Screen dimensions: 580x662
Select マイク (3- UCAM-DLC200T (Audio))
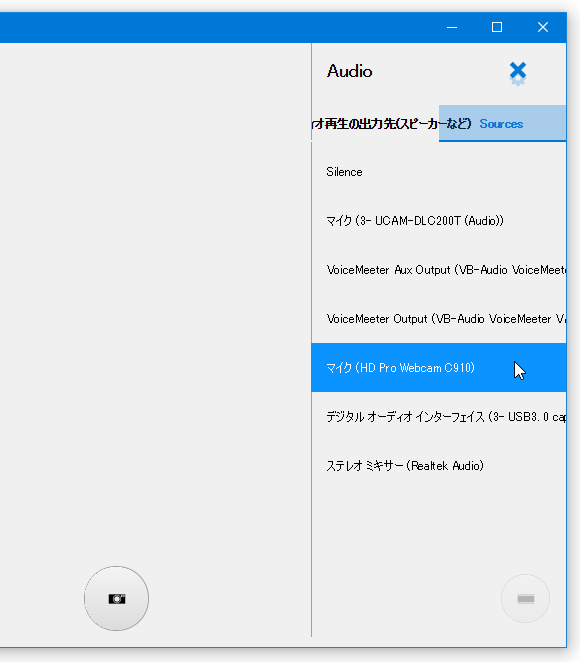coord(439,221)
